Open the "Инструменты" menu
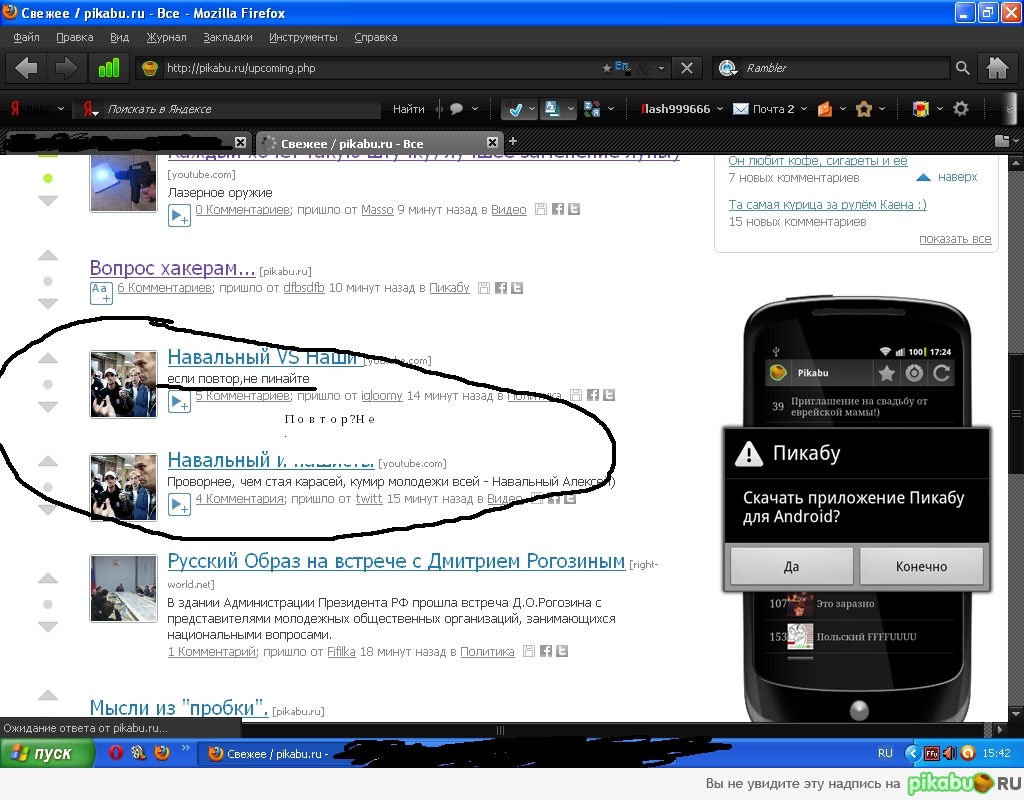 tap(303, 37)
